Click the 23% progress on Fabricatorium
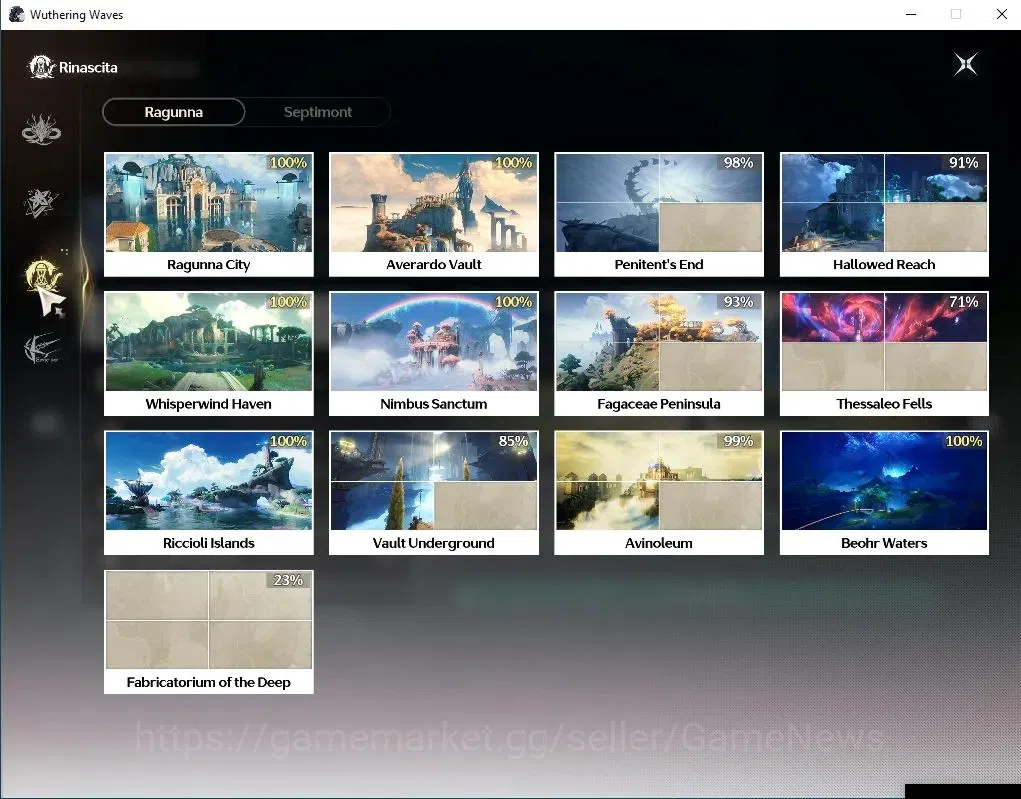The width and height of the screenshot is (1021, 799). (288, 580)
